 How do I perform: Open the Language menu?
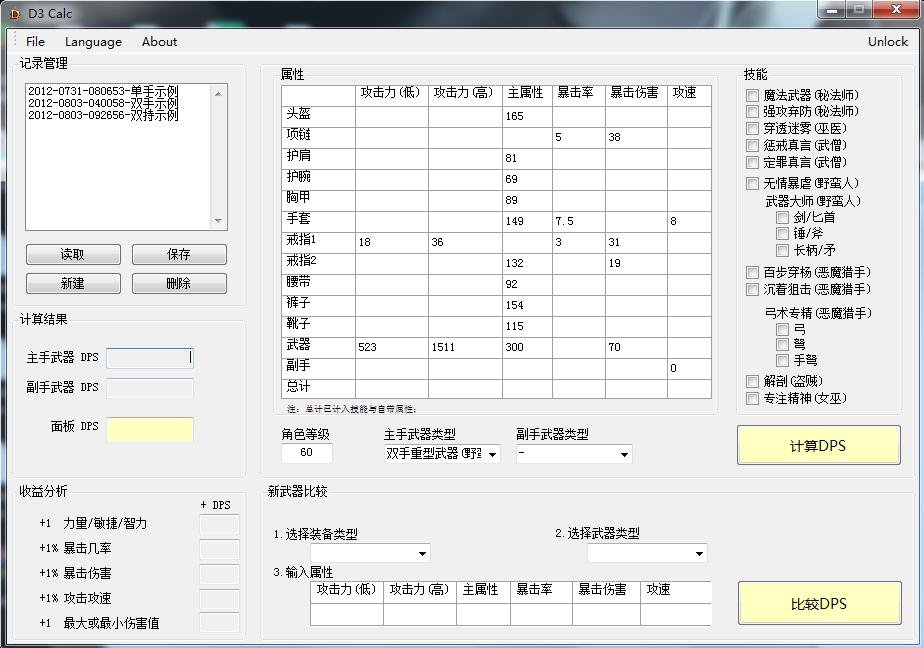93,42
